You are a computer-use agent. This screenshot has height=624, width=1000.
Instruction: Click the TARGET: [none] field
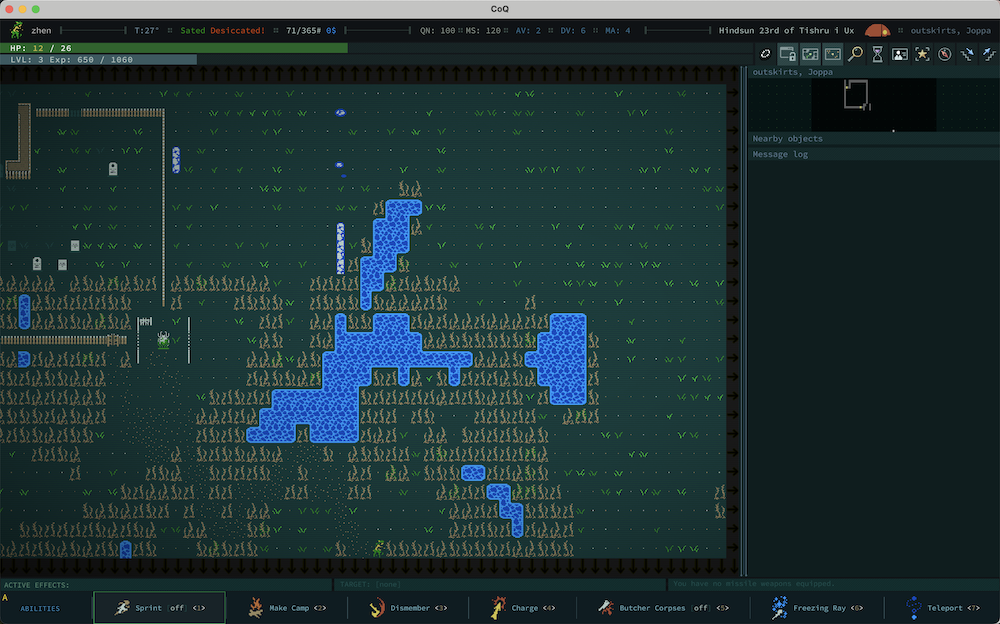[x=500, y=584]
